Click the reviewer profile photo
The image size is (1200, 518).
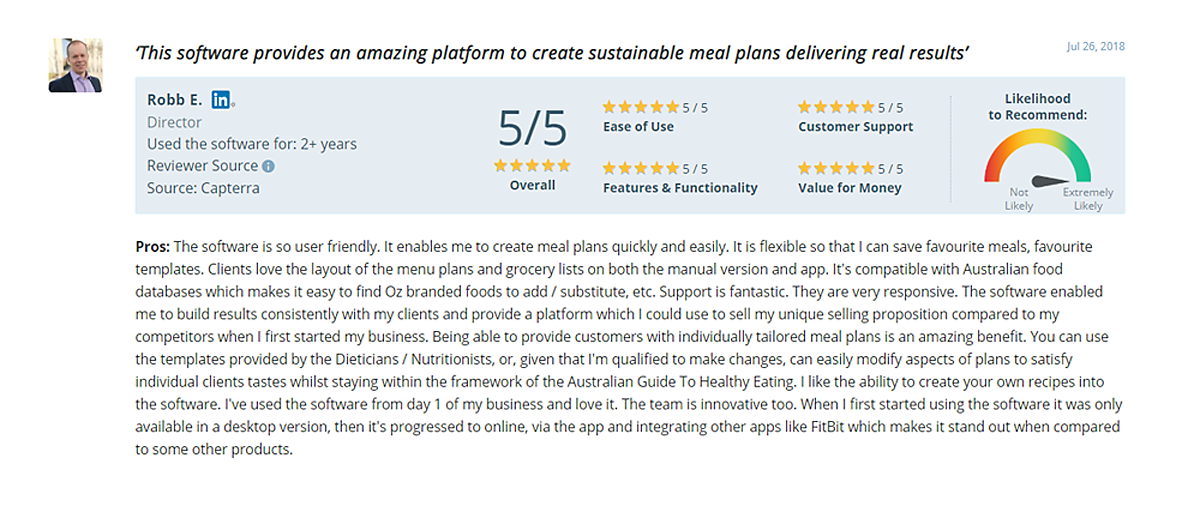75,65
